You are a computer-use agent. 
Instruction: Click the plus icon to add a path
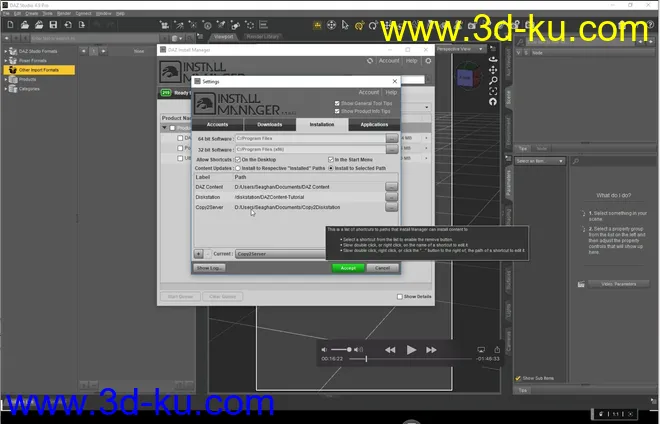click(198, 254)
